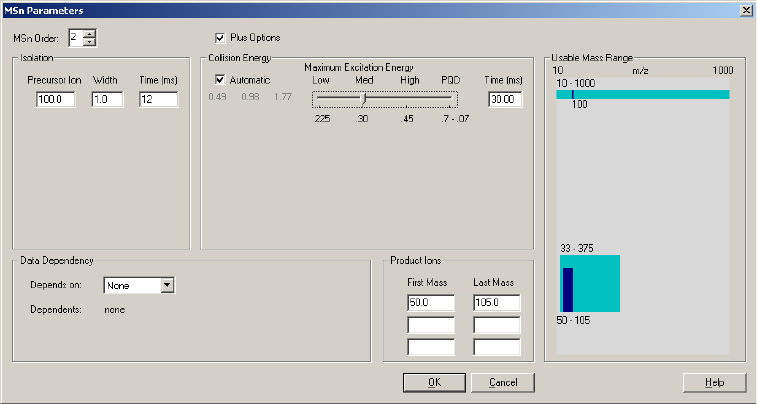757x404 pixels.
Task: Click the 10 - 1000 mass range bar
Action: [x=643, y=94]
